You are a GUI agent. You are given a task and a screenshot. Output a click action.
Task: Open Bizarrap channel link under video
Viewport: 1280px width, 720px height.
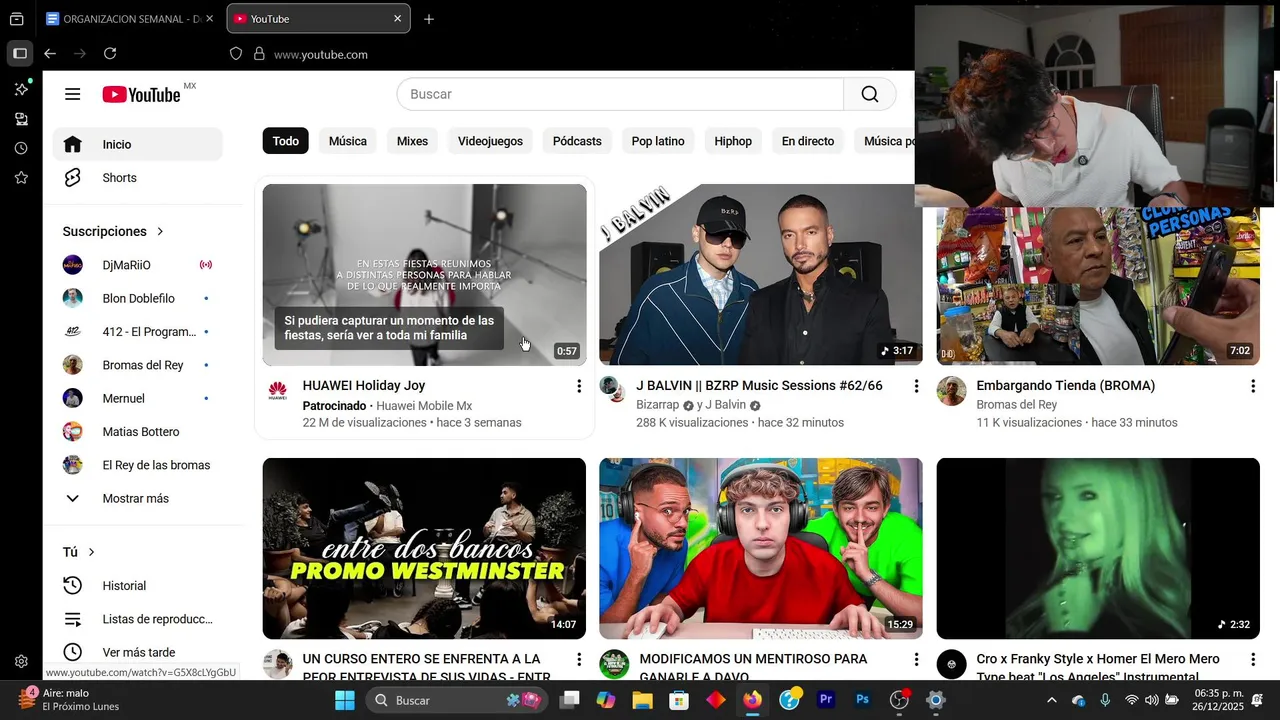click(x=657, y=405)
